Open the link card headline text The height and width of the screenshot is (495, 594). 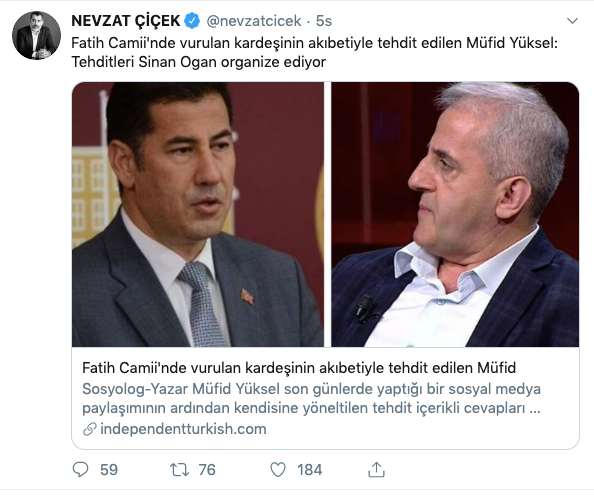pyautogui.click(x=299, y=368)
